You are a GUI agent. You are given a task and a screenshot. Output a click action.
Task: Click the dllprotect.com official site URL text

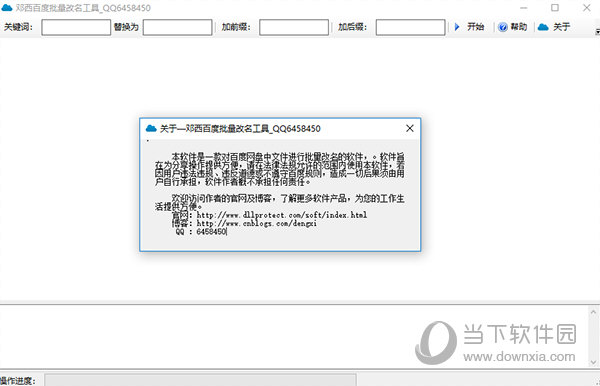282,215
